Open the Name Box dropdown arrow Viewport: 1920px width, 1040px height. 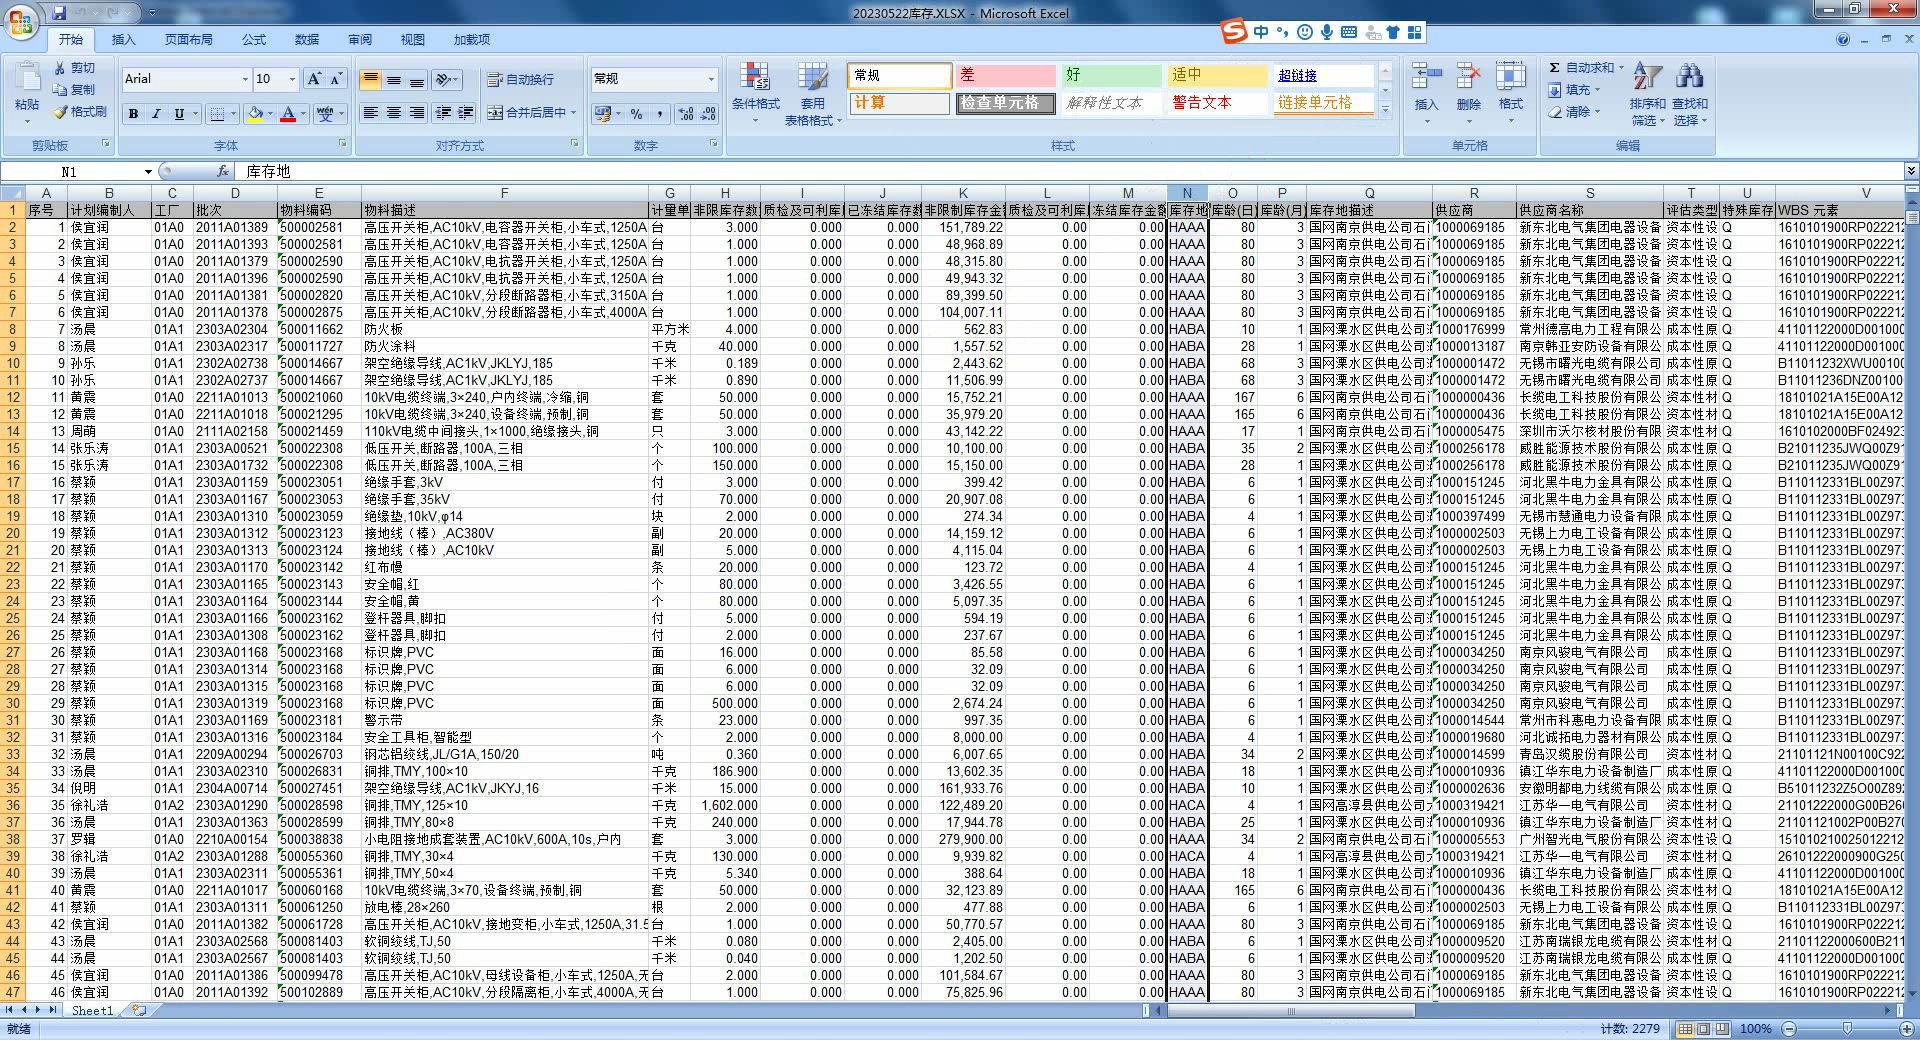148,172
